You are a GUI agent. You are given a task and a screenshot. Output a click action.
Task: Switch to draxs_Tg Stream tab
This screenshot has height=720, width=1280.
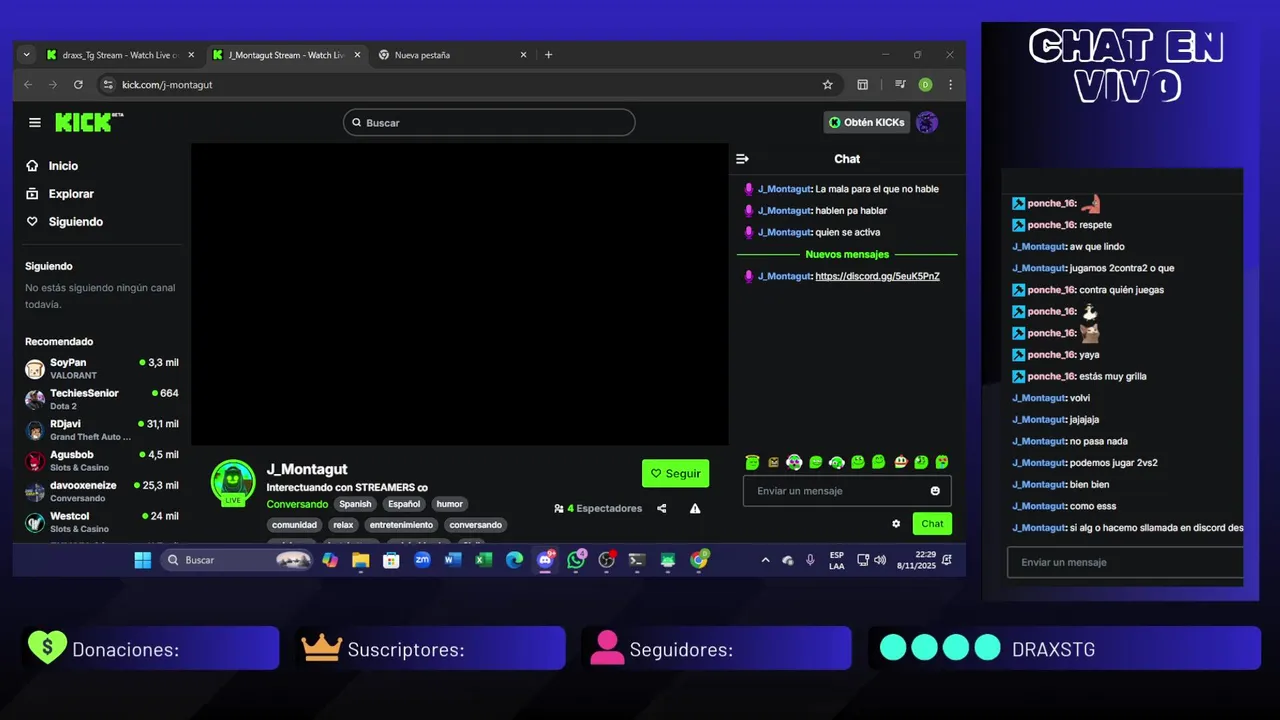[x=120, y=55]
